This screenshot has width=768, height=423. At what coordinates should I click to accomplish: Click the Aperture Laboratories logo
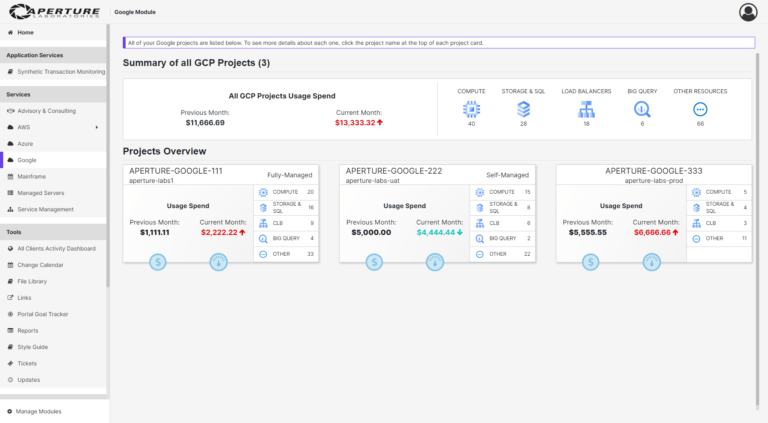tap(54, 12)
